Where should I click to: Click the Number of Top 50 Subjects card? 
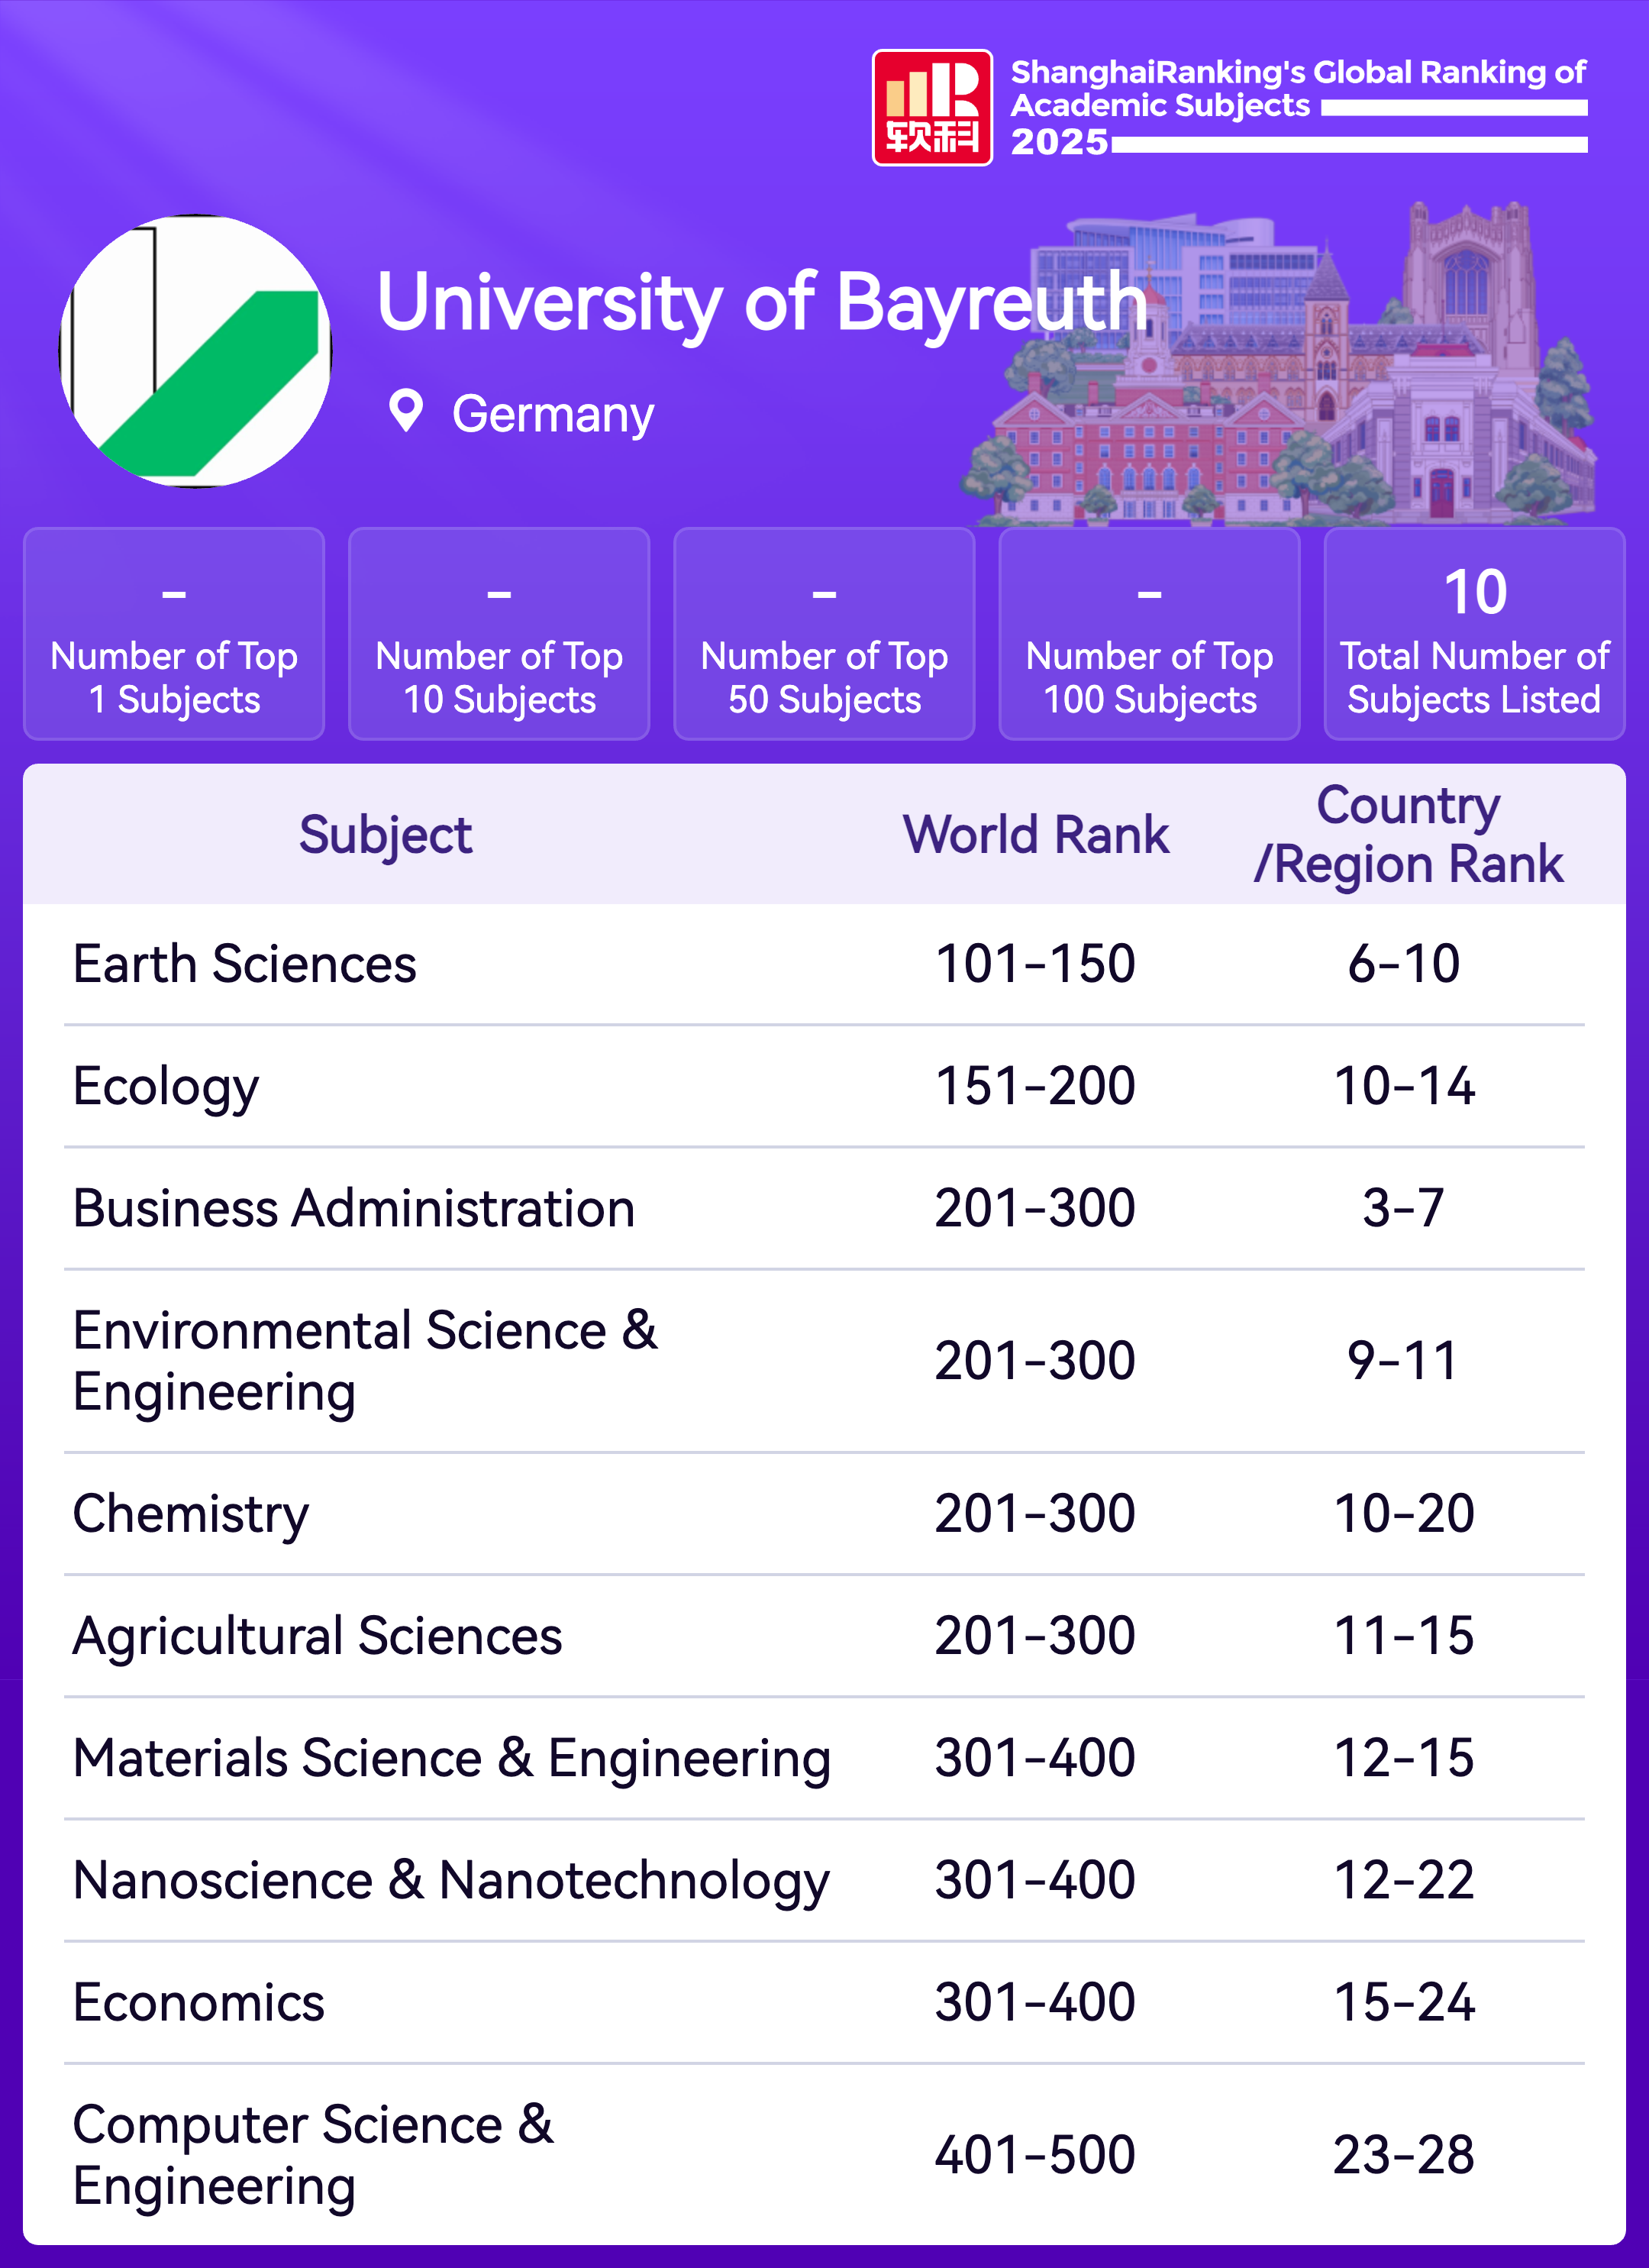(x=824, y=634)
